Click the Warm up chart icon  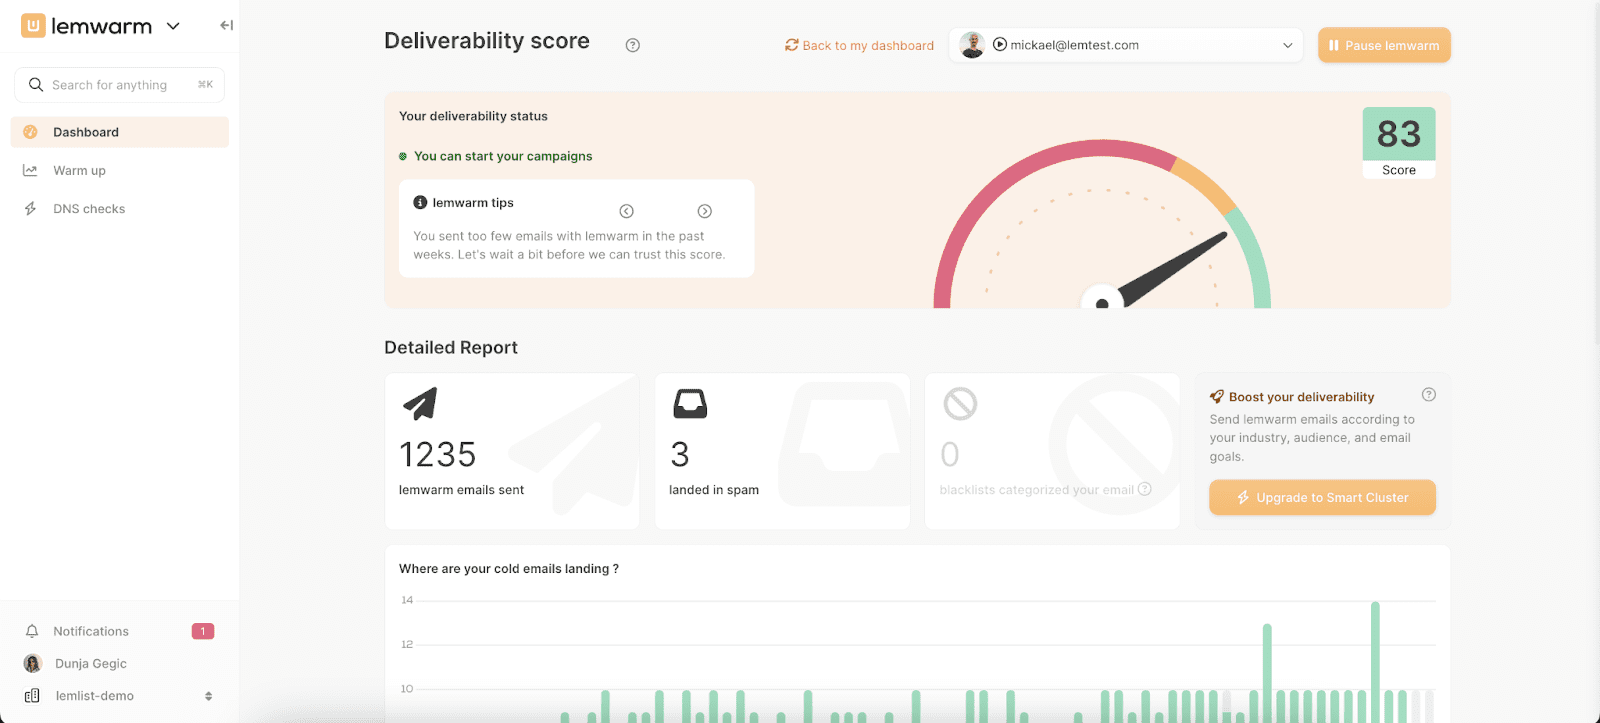tap(31, 170)
